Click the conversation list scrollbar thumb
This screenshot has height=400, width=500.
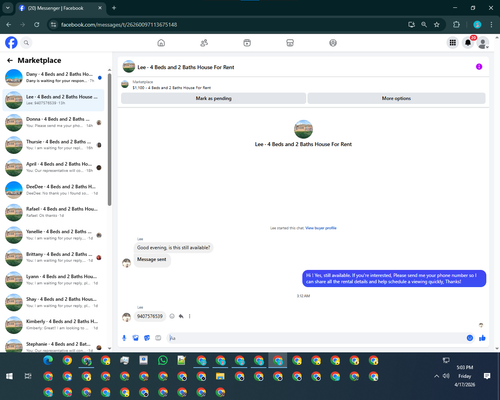(x=109, y=139)
